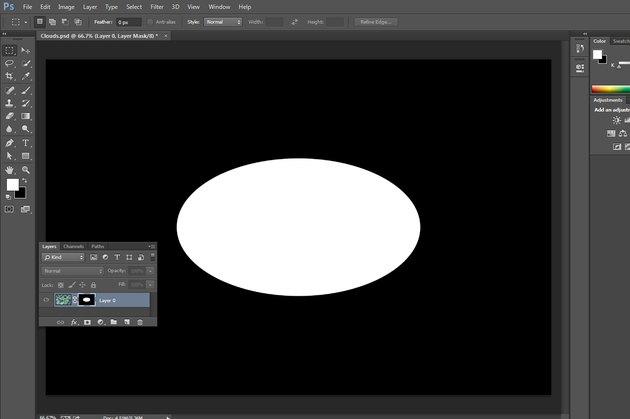Select the Horizontal Type tool

pos(26,143)
